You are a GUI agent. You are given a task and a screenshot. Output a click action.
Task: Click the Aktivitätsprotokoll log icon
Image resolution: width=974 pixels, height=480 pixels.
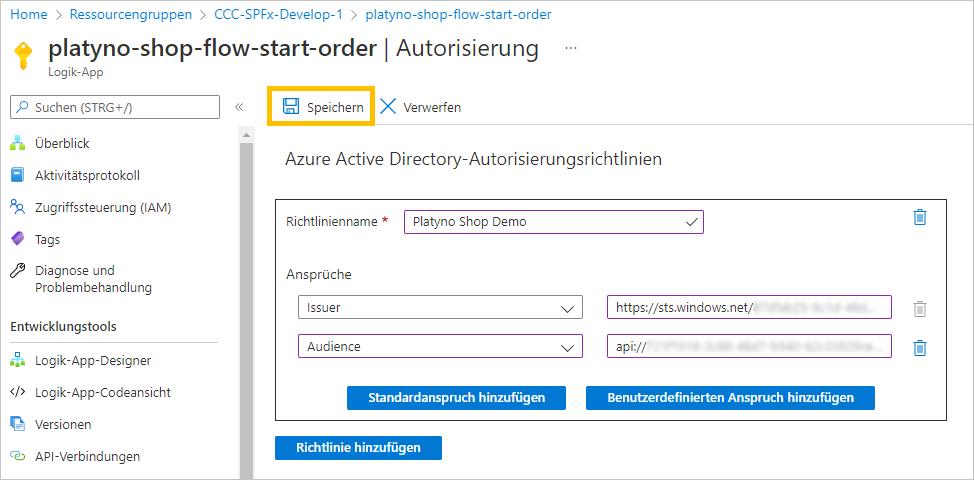(18, 175)
